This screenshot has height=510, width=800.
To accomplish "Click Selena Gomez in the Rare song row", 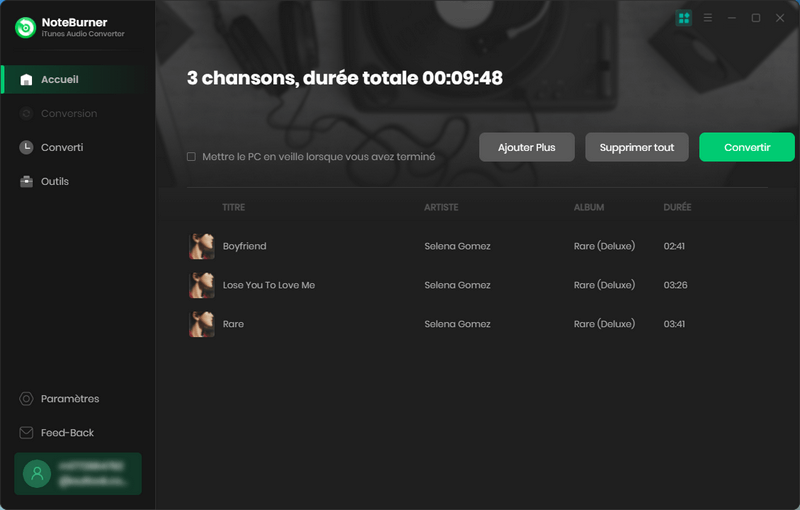I will [x=458, y=324].
